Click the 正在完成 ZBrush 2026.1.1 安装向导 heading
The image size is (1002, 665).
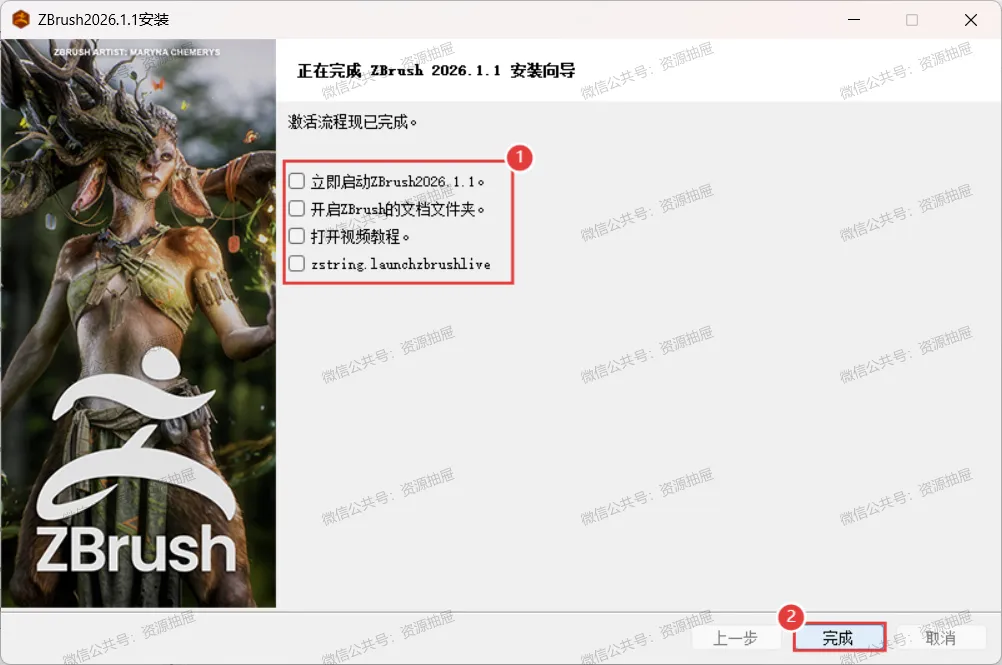(x=436, y=70)
